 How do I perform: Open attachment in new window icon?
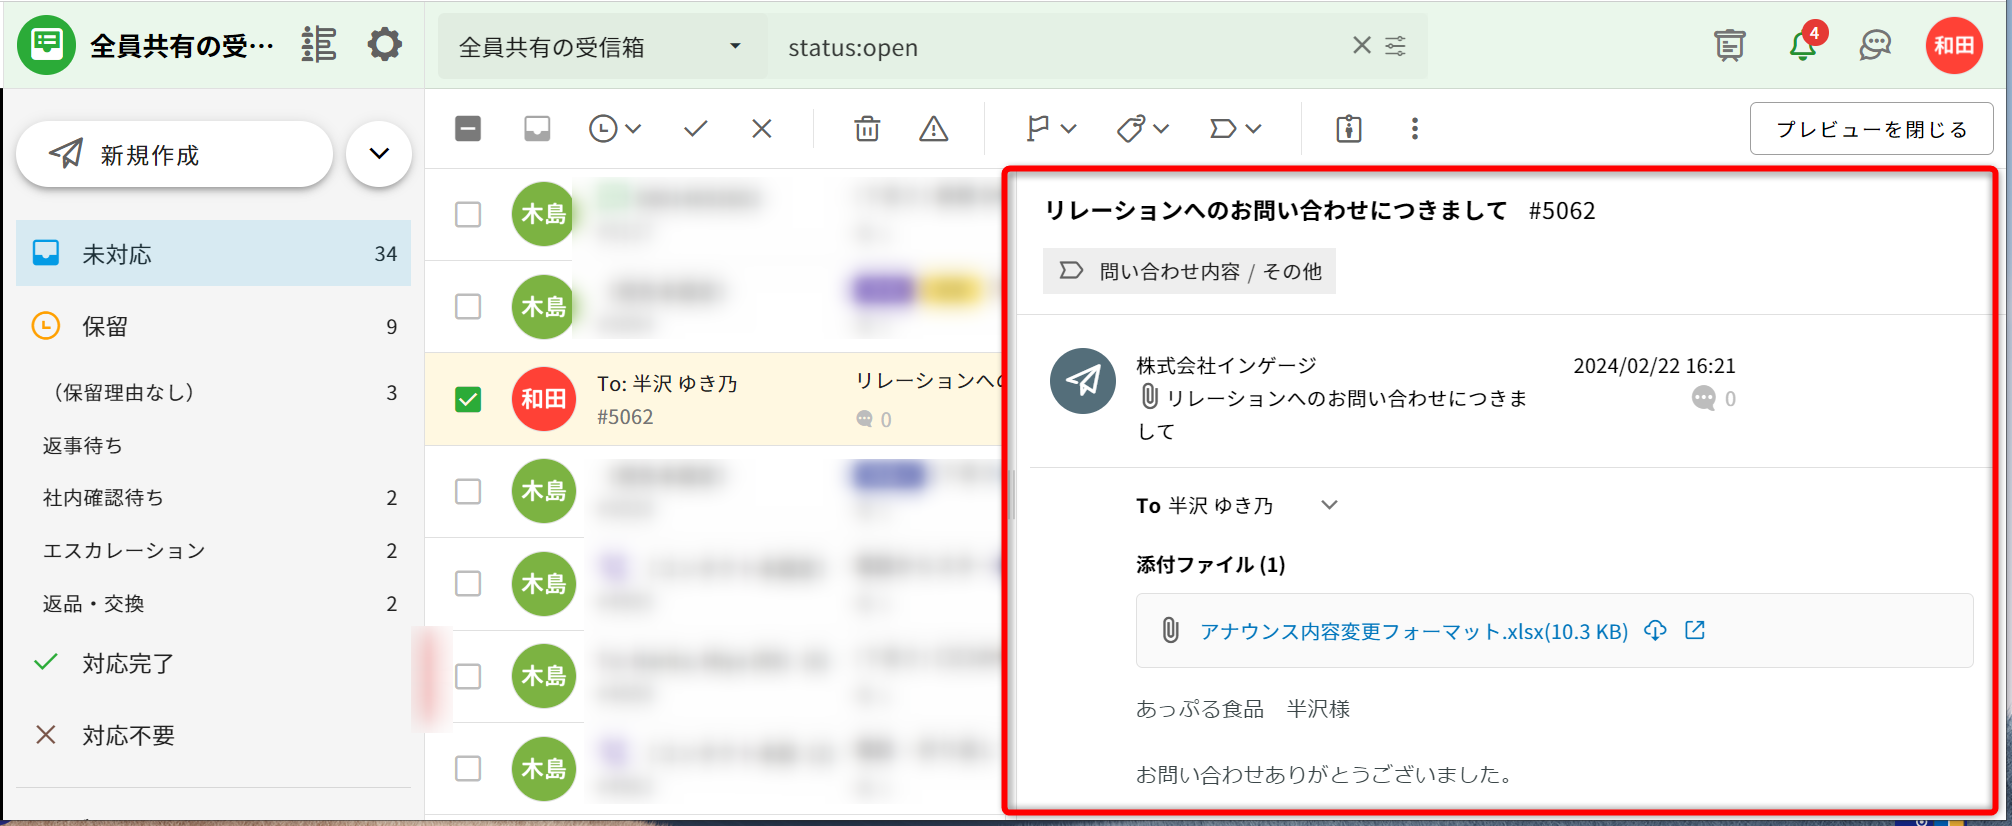pyautogui.click(x=1695, y=630)
